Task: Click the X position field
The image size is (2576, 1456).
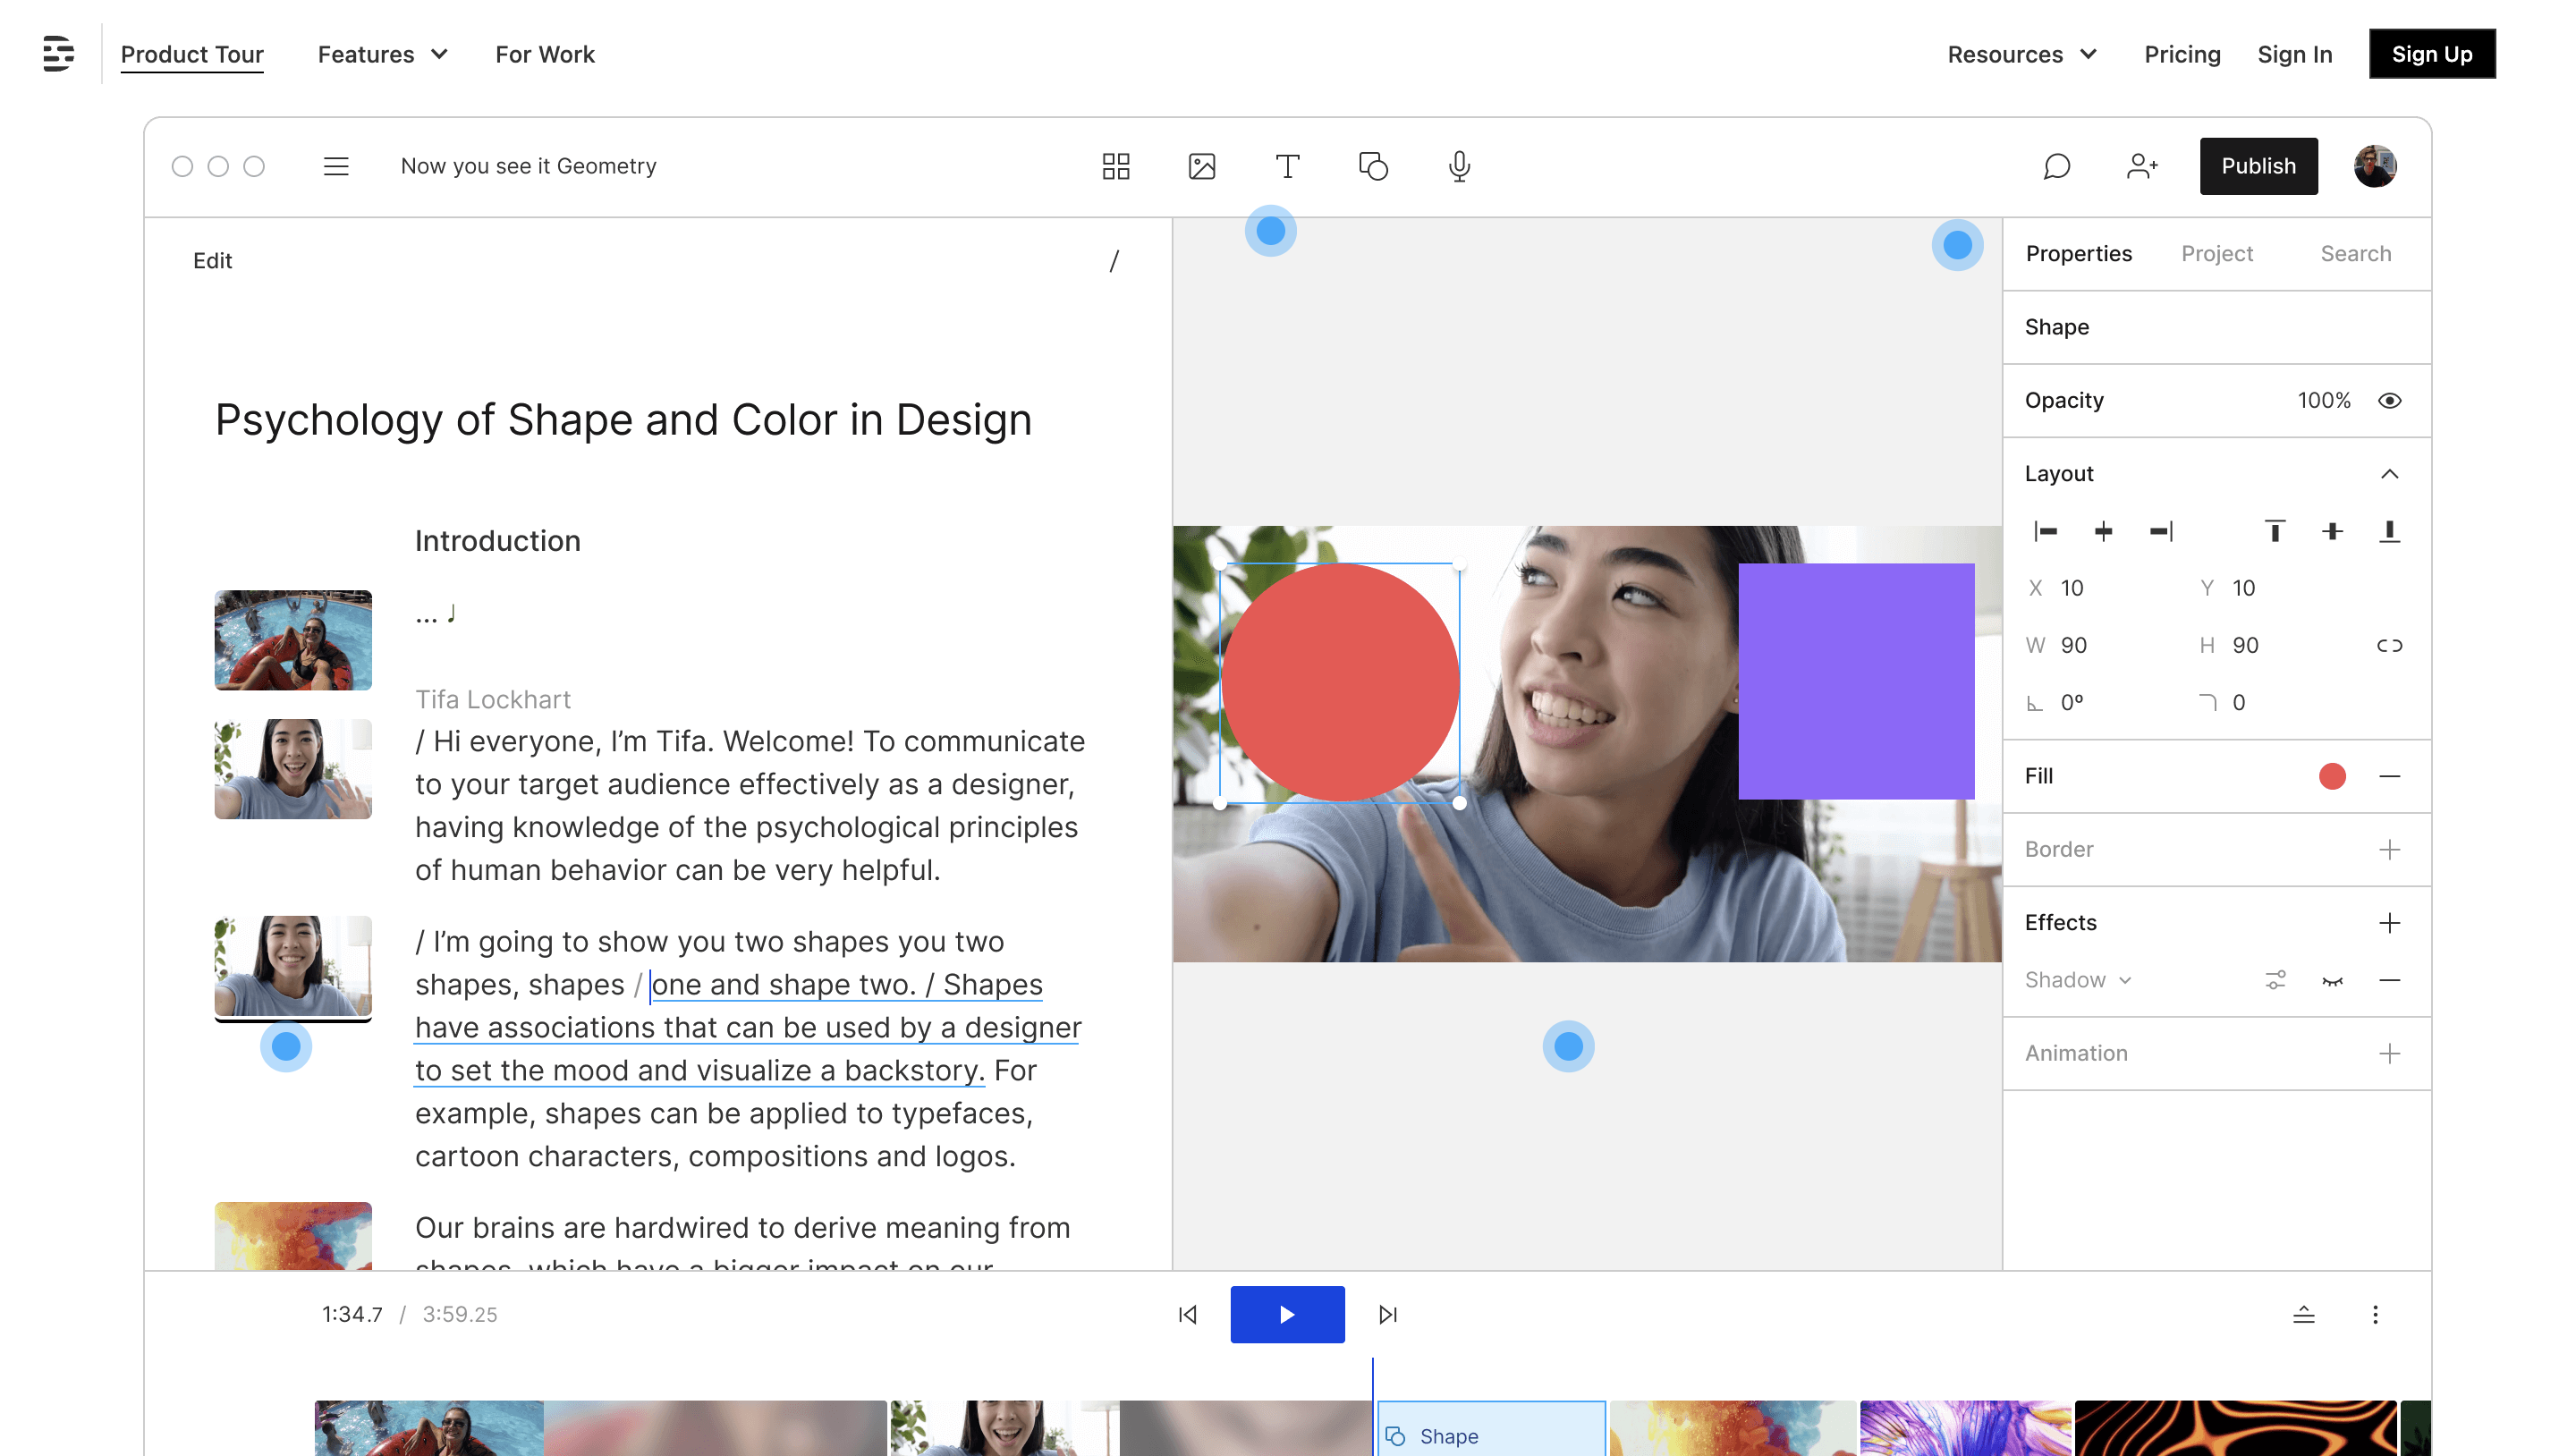Action: (x=2072, y=588)
